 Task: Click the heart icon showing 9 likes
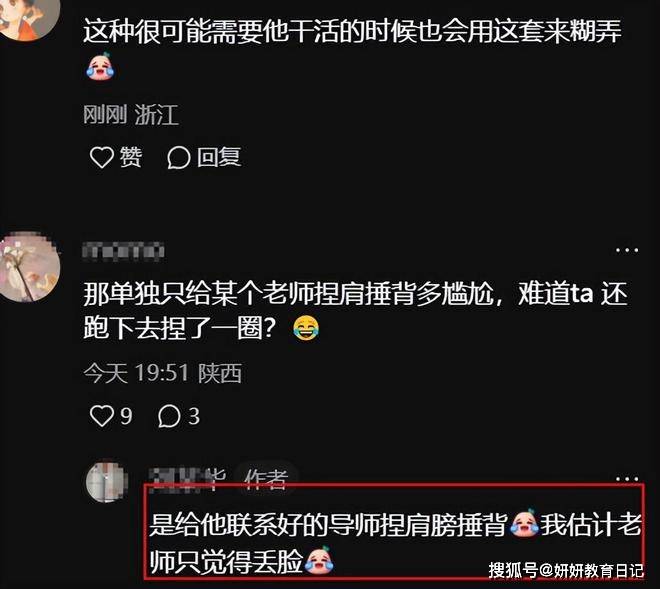(101, 416)
